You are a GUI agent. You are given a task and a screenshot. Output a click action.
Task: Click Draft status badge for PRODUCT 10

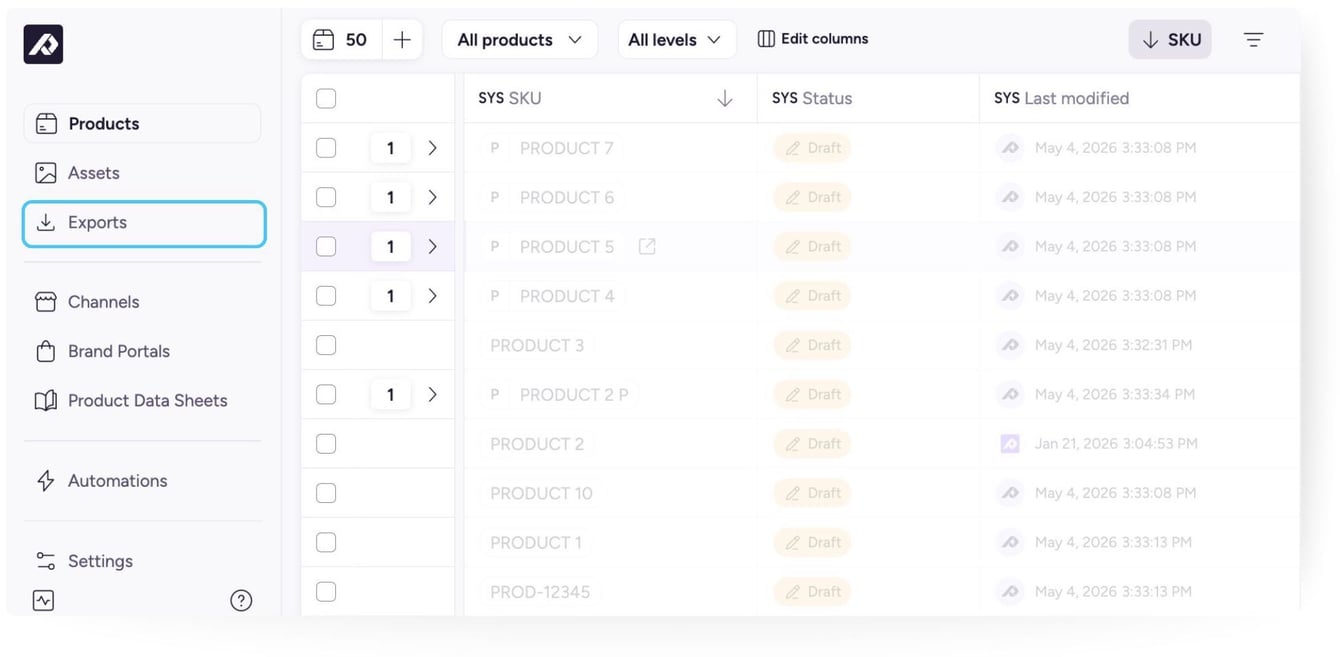[812, 494]
